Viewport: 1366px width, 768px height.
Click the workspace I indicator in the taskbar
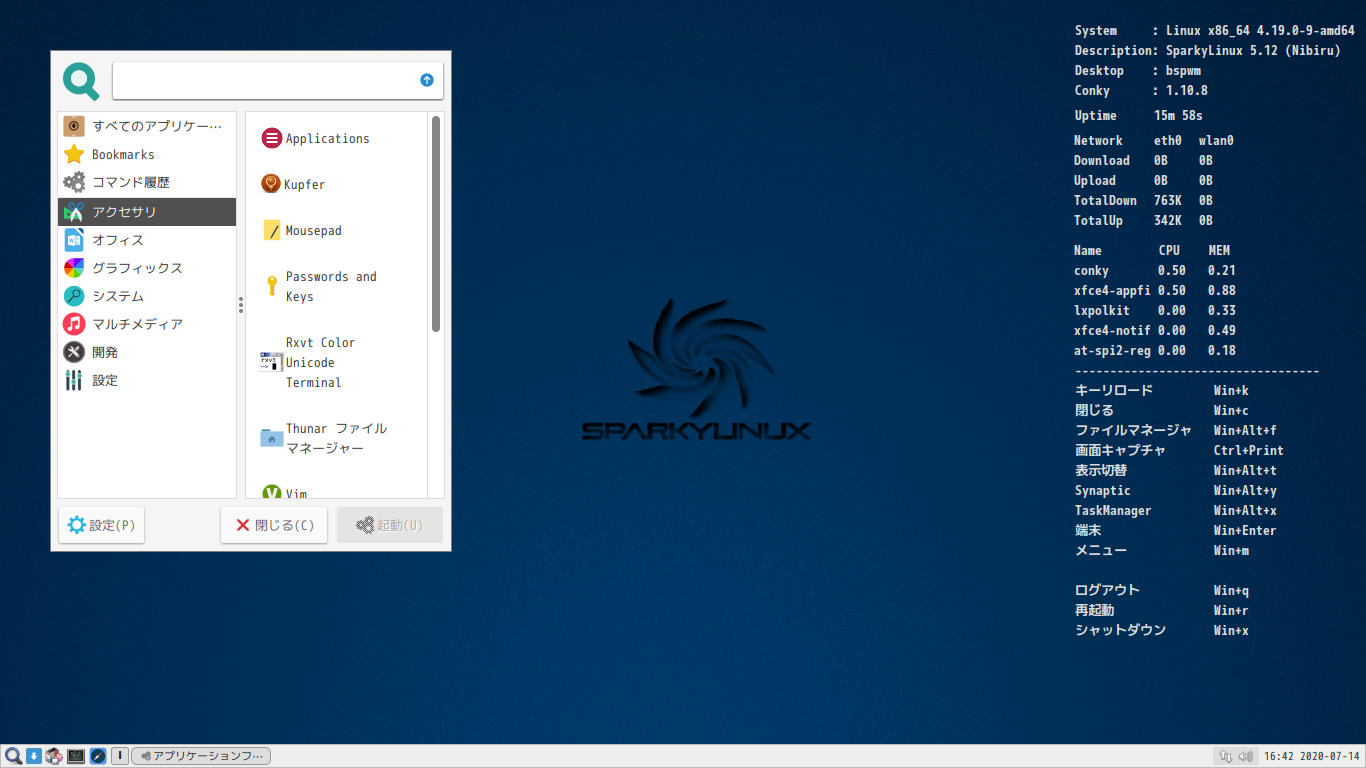119,756
